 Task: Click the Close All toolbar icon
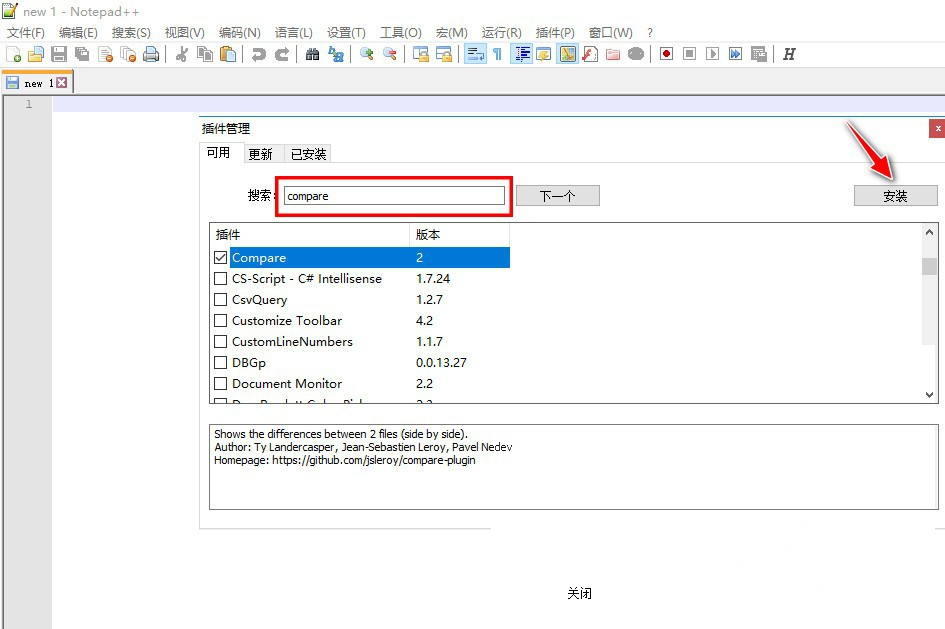pos(128,54)
